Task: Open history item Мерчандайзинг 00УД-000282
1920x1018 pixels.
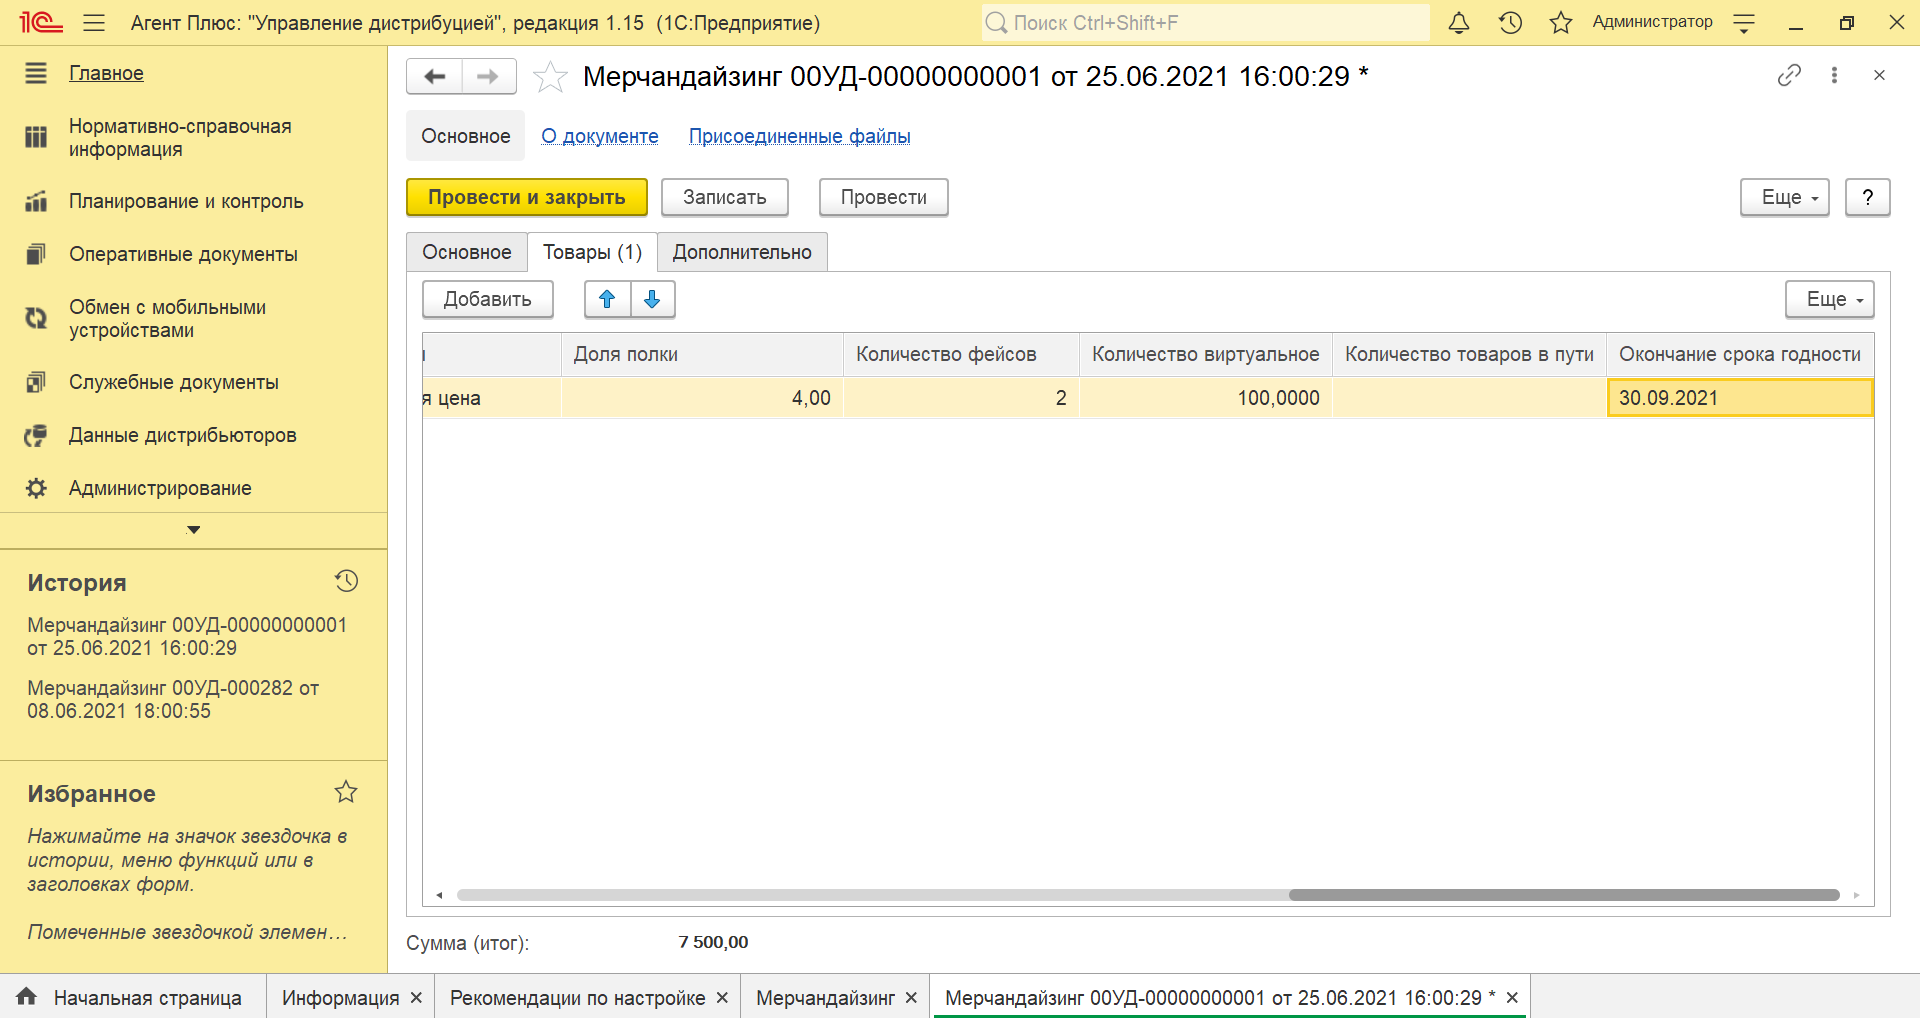Action: tap(173, 699)
